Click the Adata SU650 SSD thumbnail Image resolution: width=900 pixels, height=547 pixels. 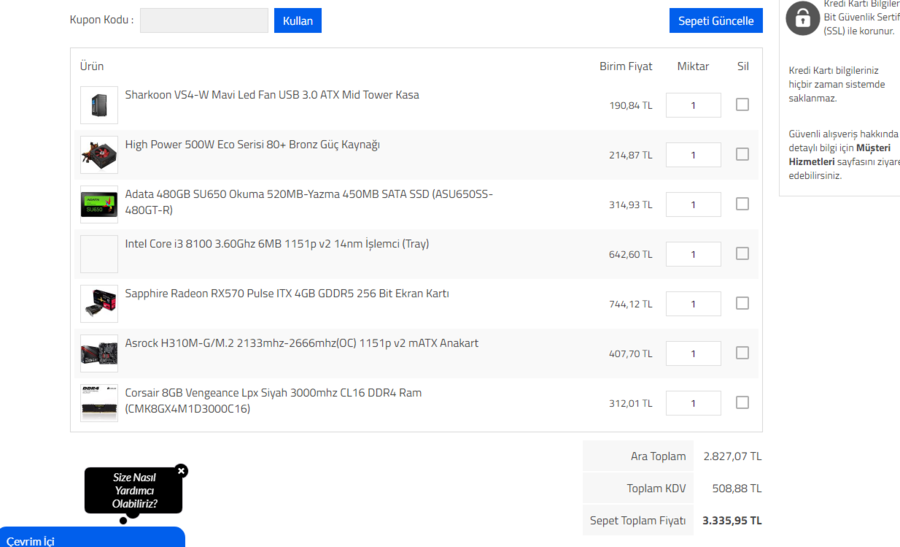[x=99, y=204]
